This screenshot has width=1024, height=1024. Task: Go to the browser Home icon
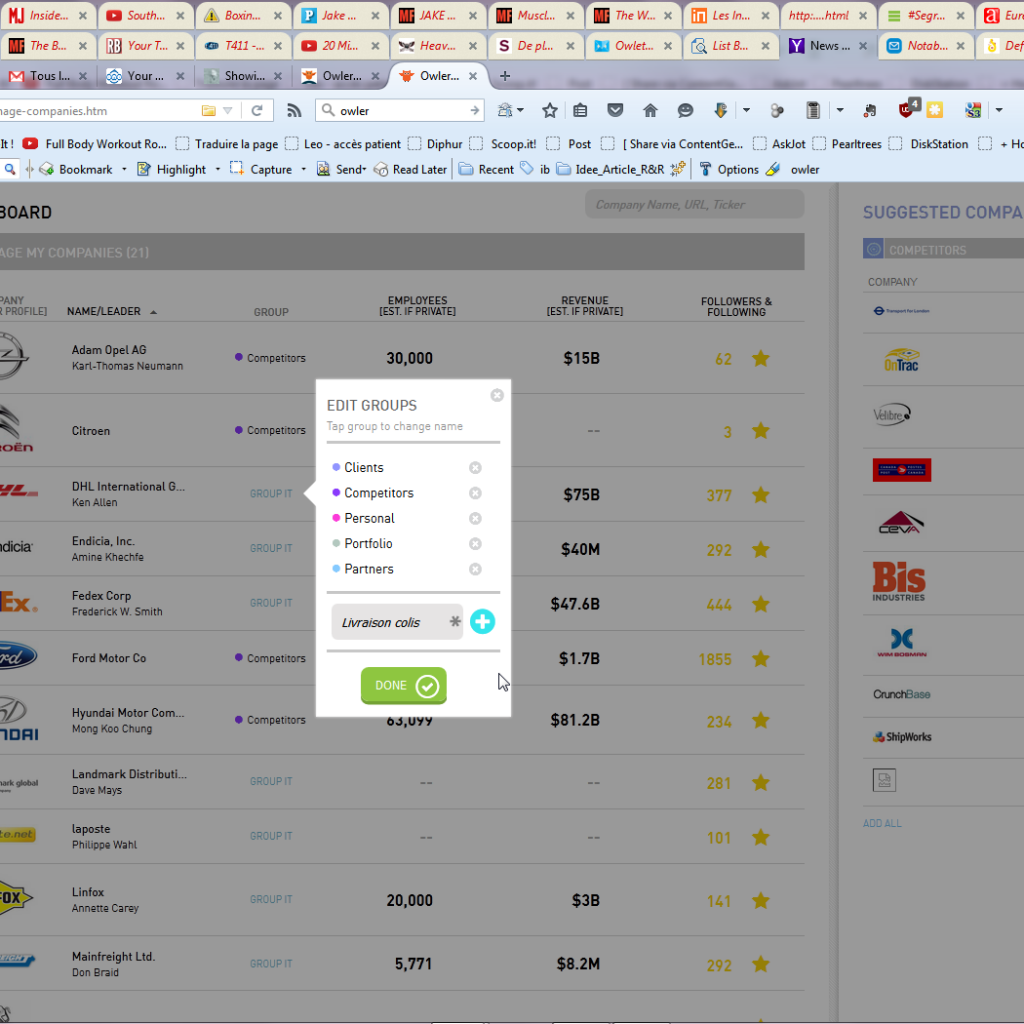pos(650,110)
